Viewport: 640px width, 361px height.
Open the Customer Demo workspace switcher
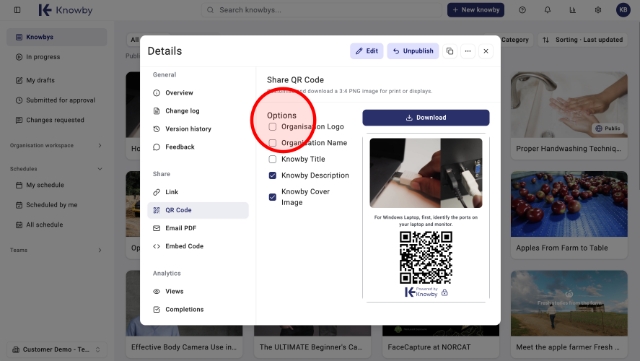57,350
